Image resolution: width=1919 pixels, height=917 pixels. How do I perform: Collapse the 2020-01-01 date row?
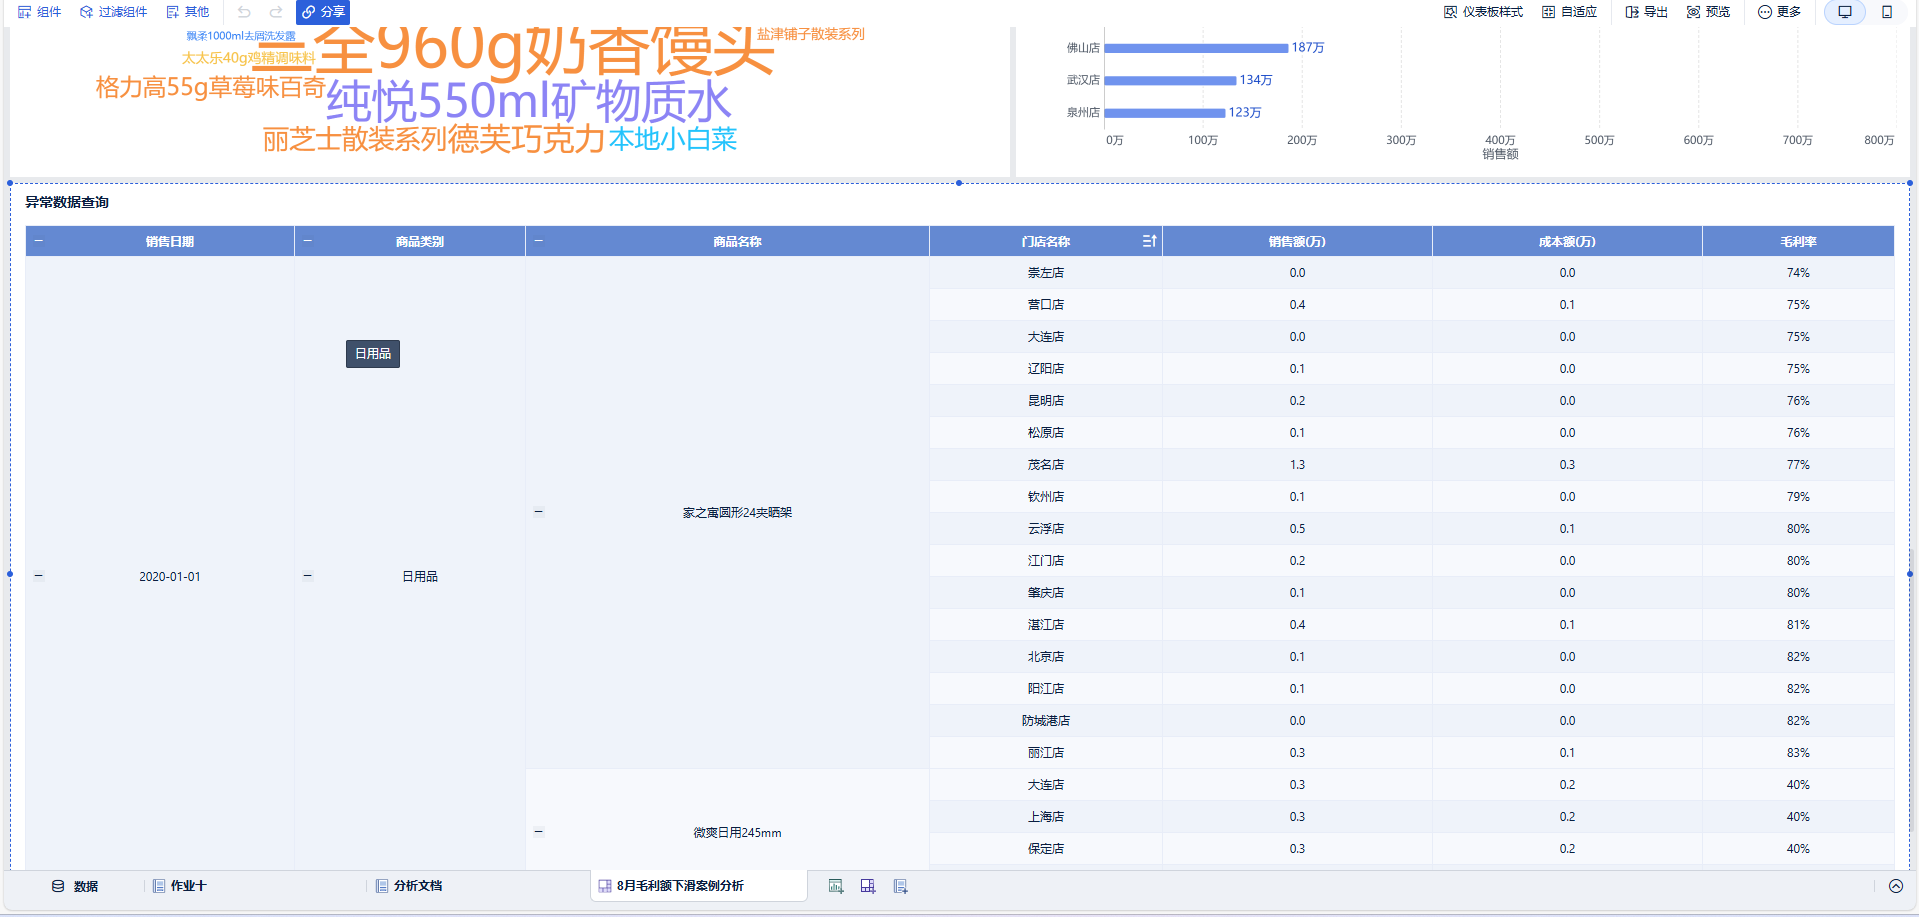click(x=39, y=575)
